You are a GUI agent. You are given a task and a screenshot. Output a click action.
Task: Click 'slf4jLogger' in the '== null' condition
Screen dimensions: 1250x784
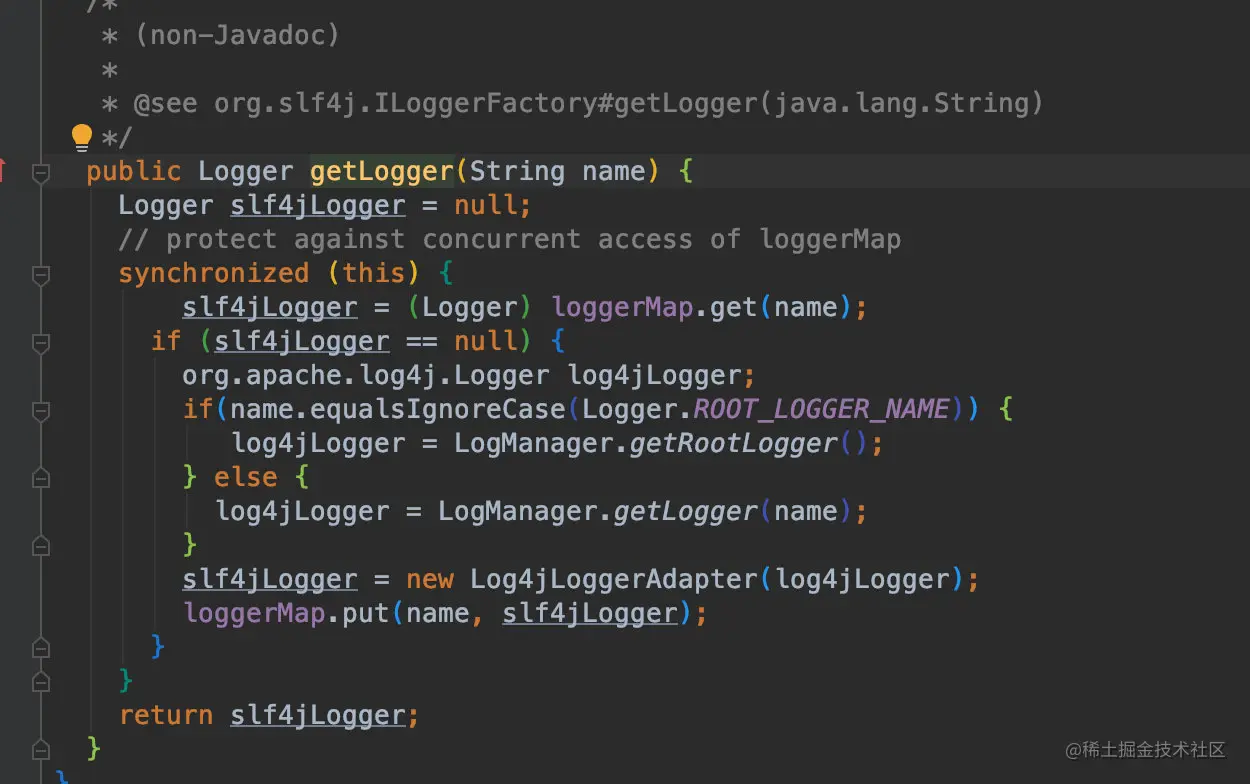point(302,342)
